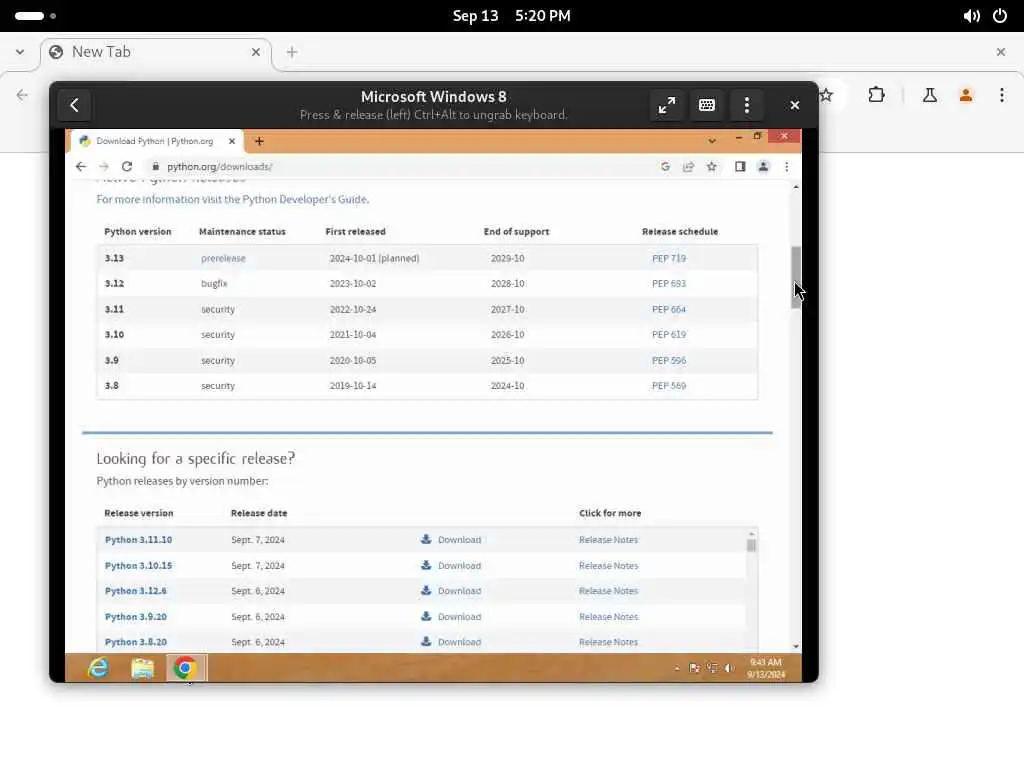Viewport: 1024px width, 778px height.
Task: Open the three-dot menu in viewer header
Action: 746,105
